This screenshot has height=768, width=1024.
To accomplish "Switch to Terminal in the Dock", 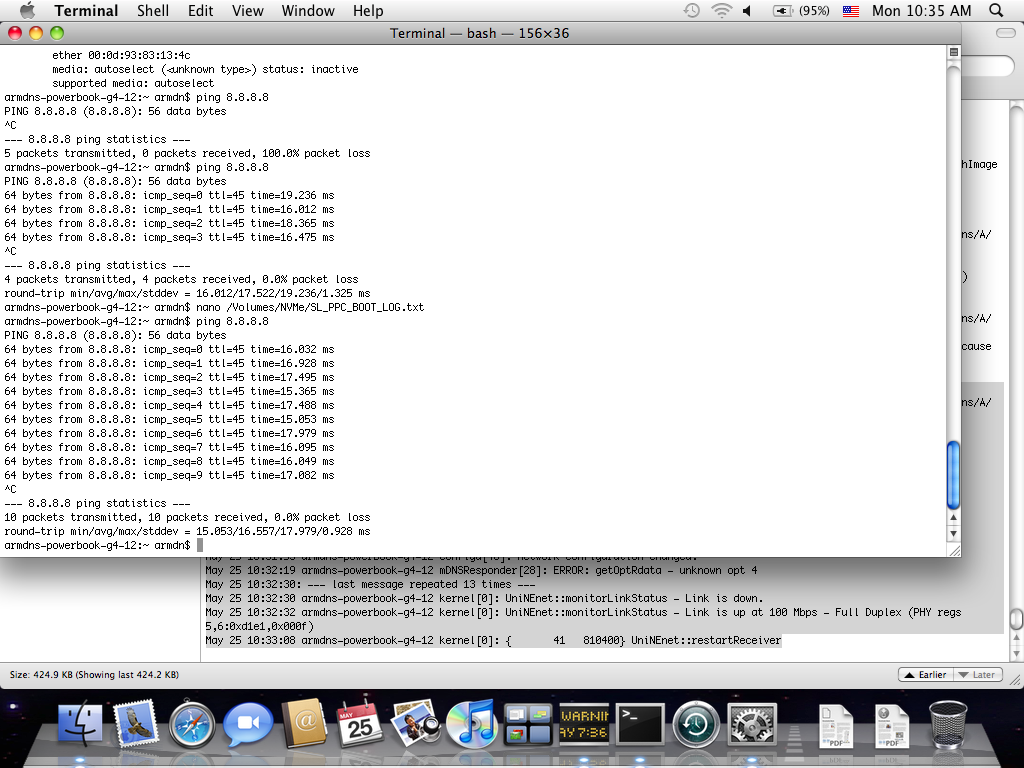I will 640,724.
